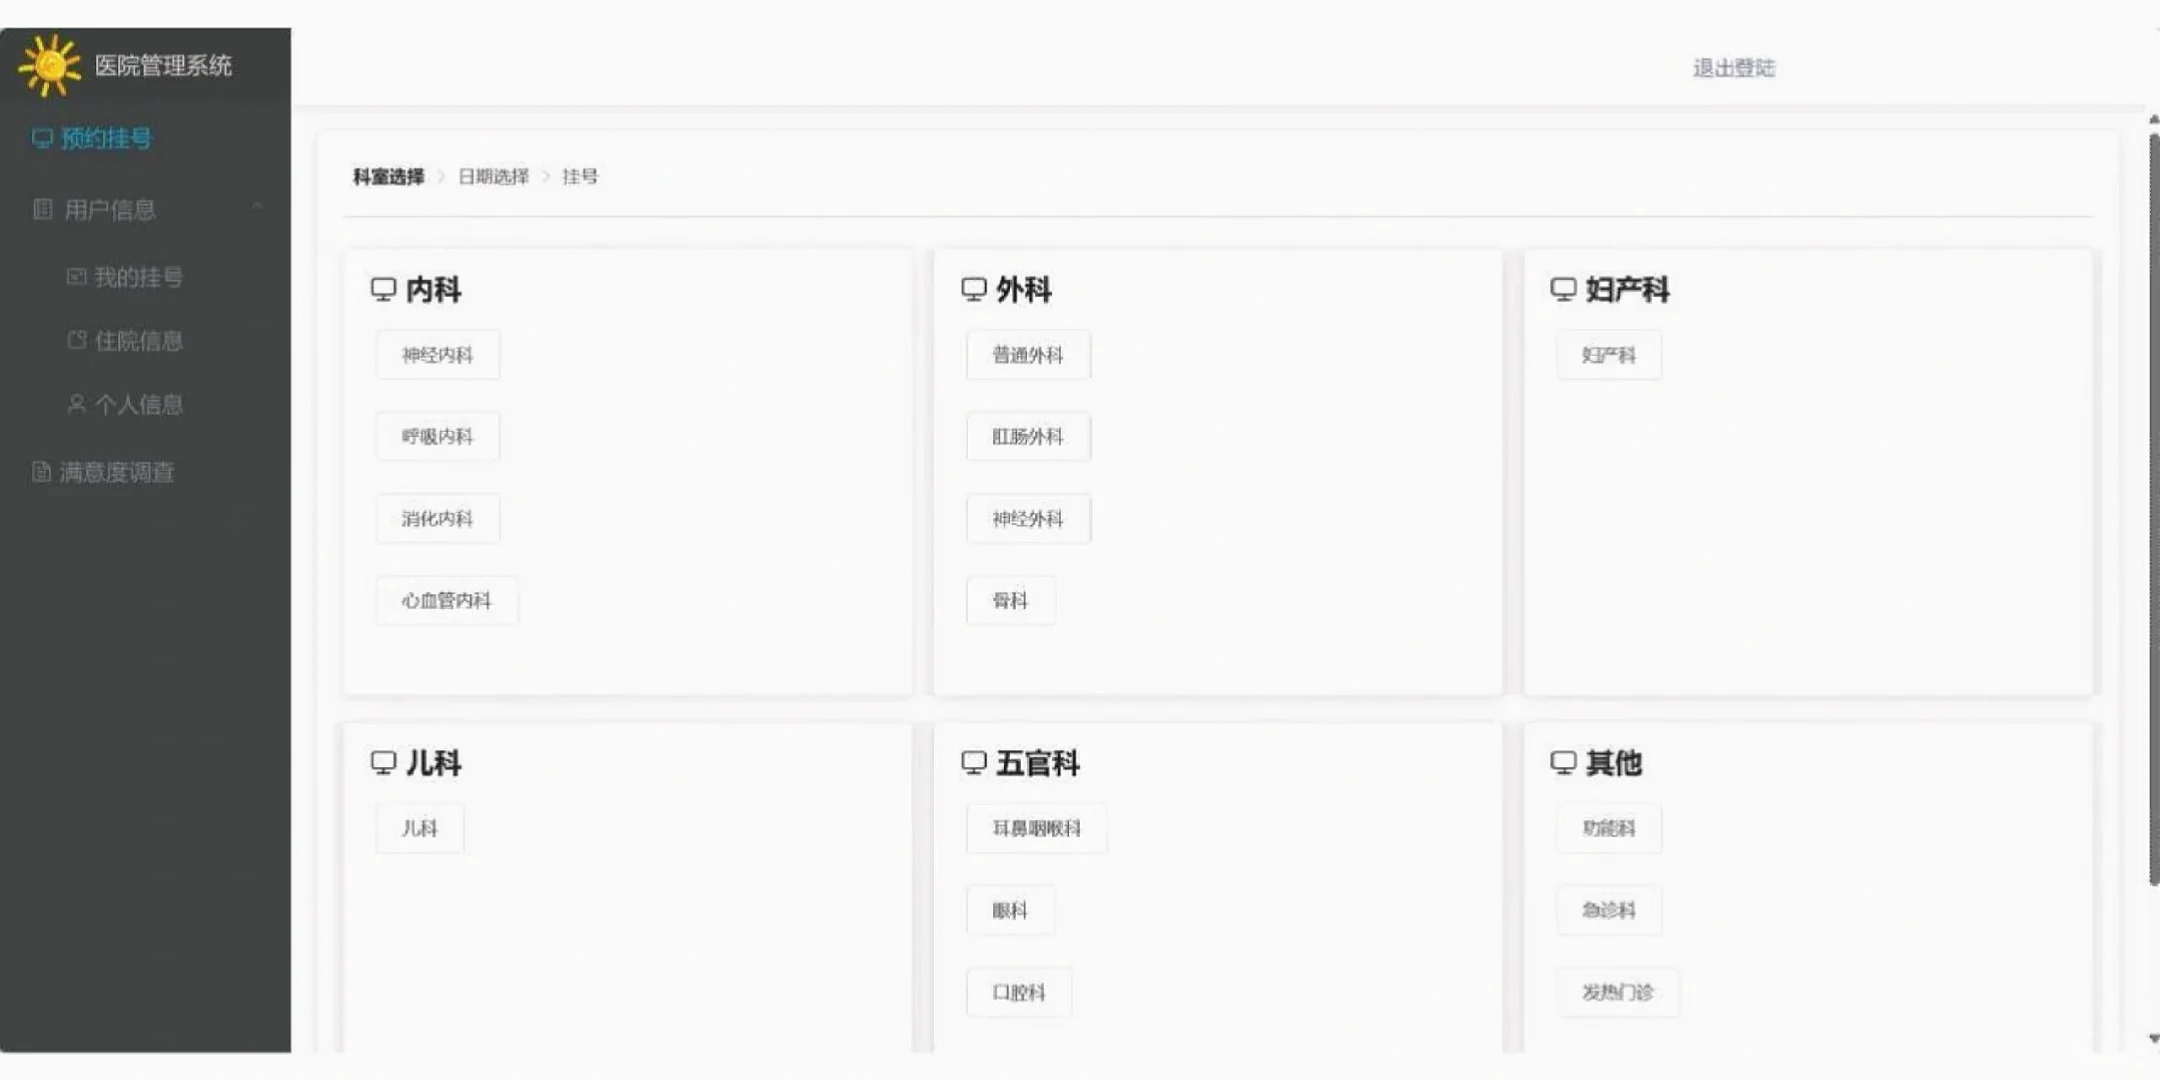Click the monitor icon beside 其他
This screenshot has height=1080, width=2160.
(1563, 763)
